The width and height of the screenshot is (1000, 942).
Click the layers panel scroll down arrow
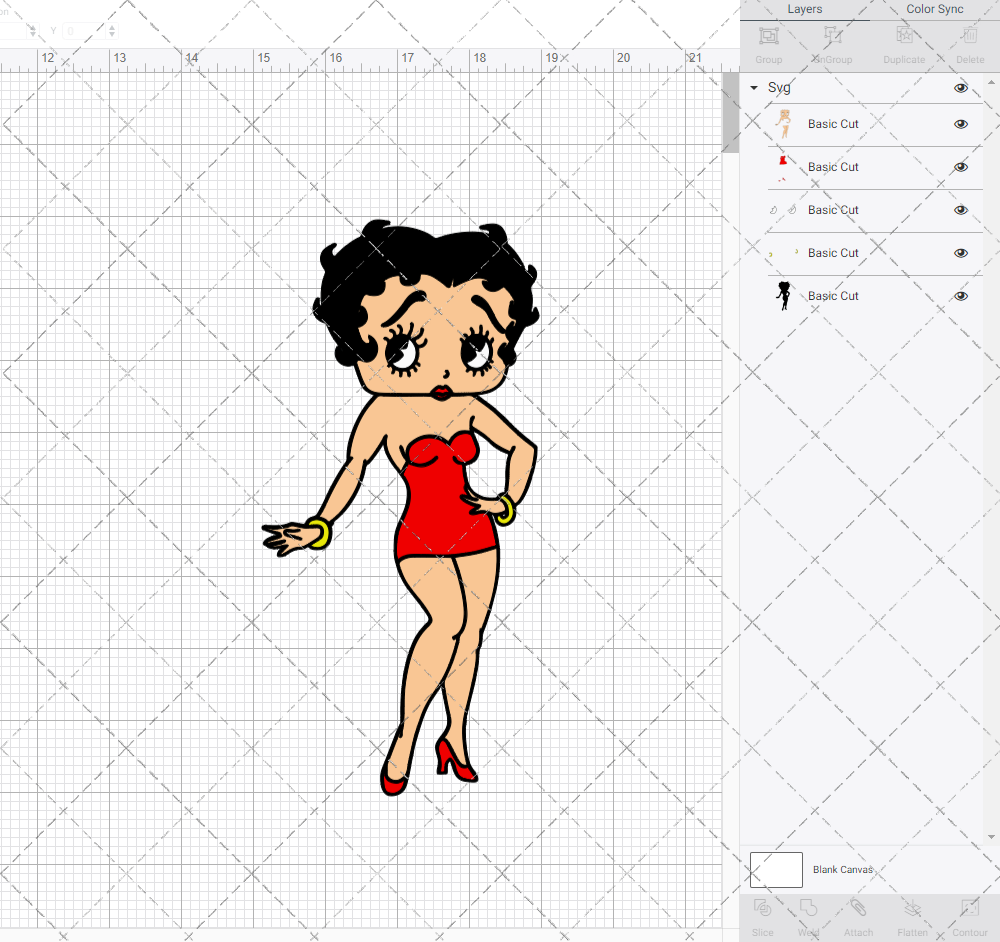point(990,837)
